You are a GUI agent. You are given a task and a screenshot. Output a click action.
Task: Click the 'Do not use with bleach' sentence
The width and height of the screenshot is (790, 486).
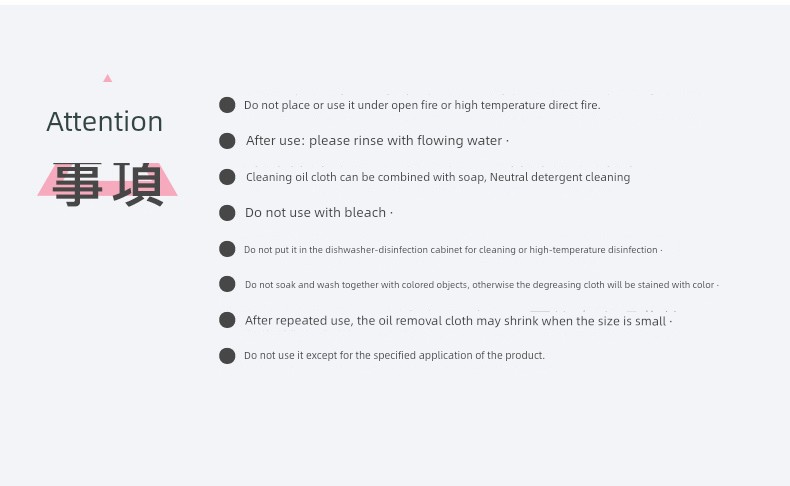tap(315, 213)
